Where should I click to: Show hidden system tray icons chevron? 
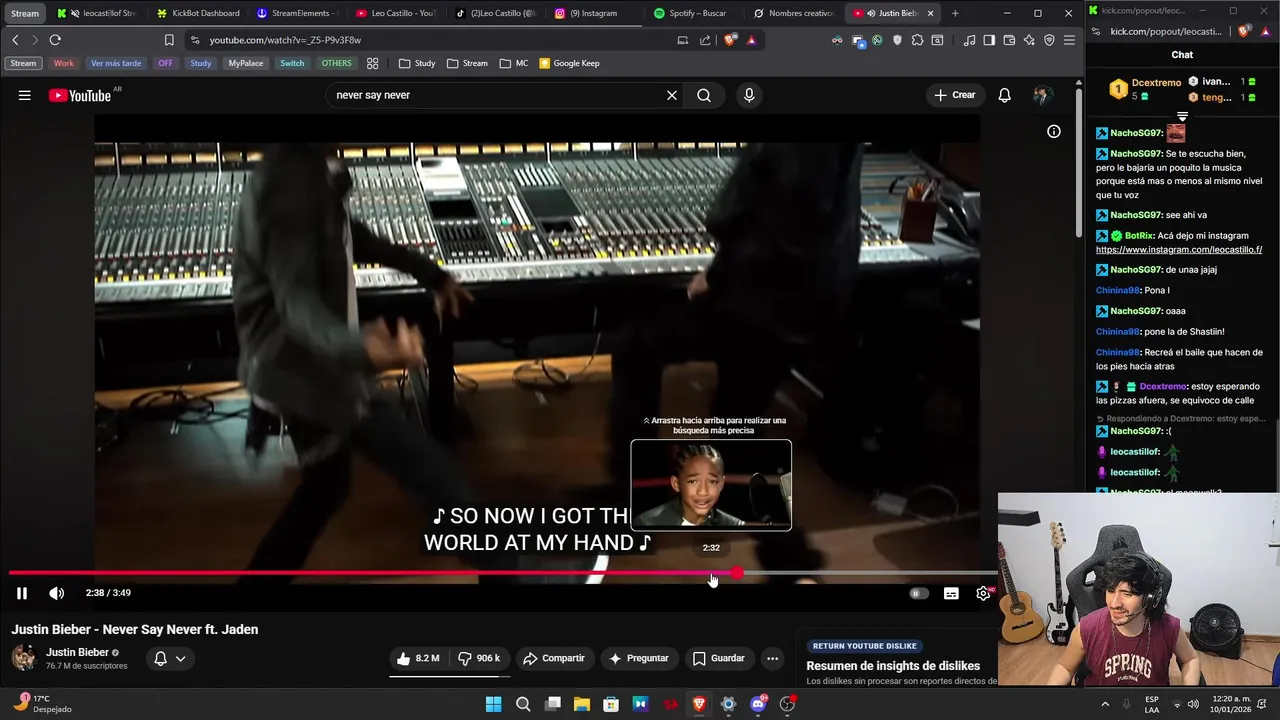pyautogui.click(x=1105, y=704)
